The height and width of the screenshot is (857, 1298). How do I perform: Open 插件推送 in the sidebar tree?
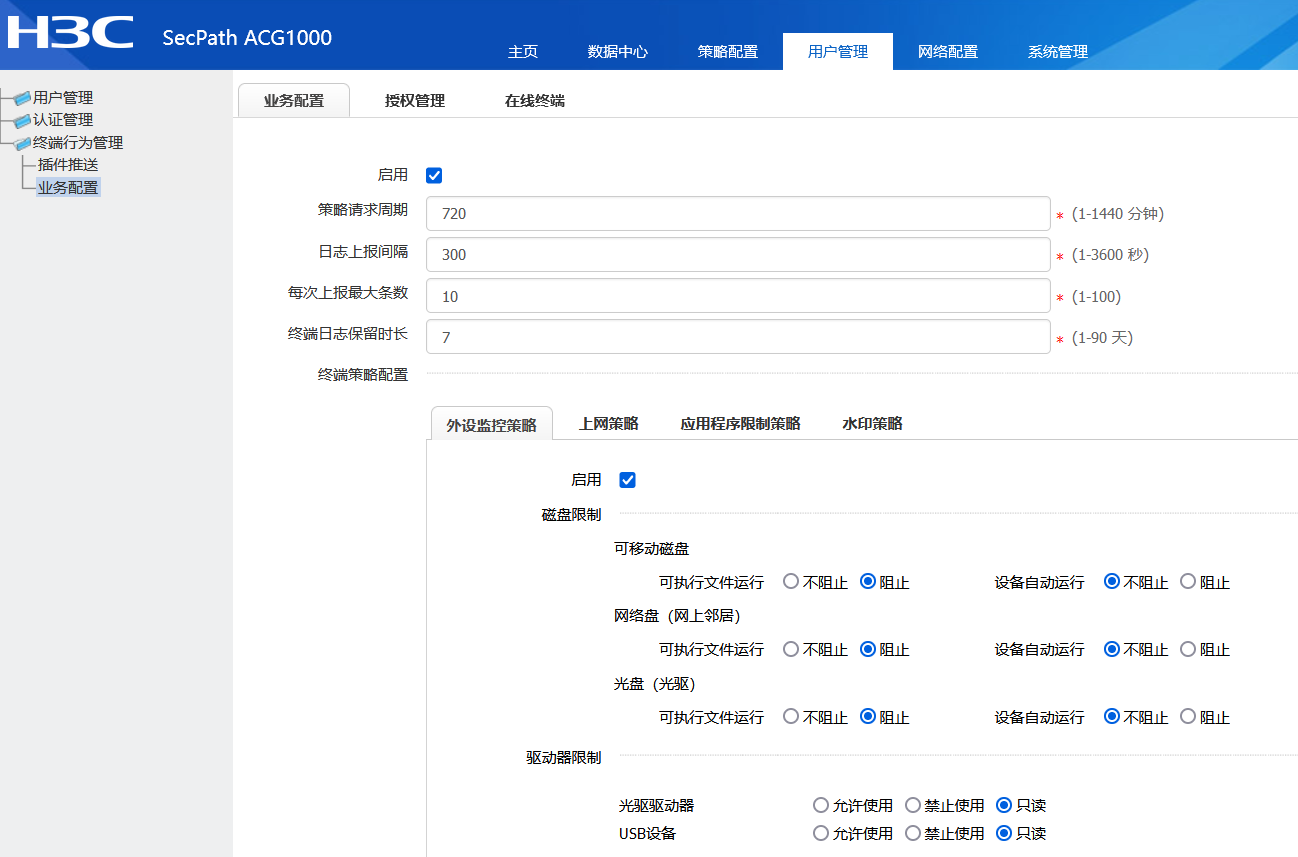[68, 165]
